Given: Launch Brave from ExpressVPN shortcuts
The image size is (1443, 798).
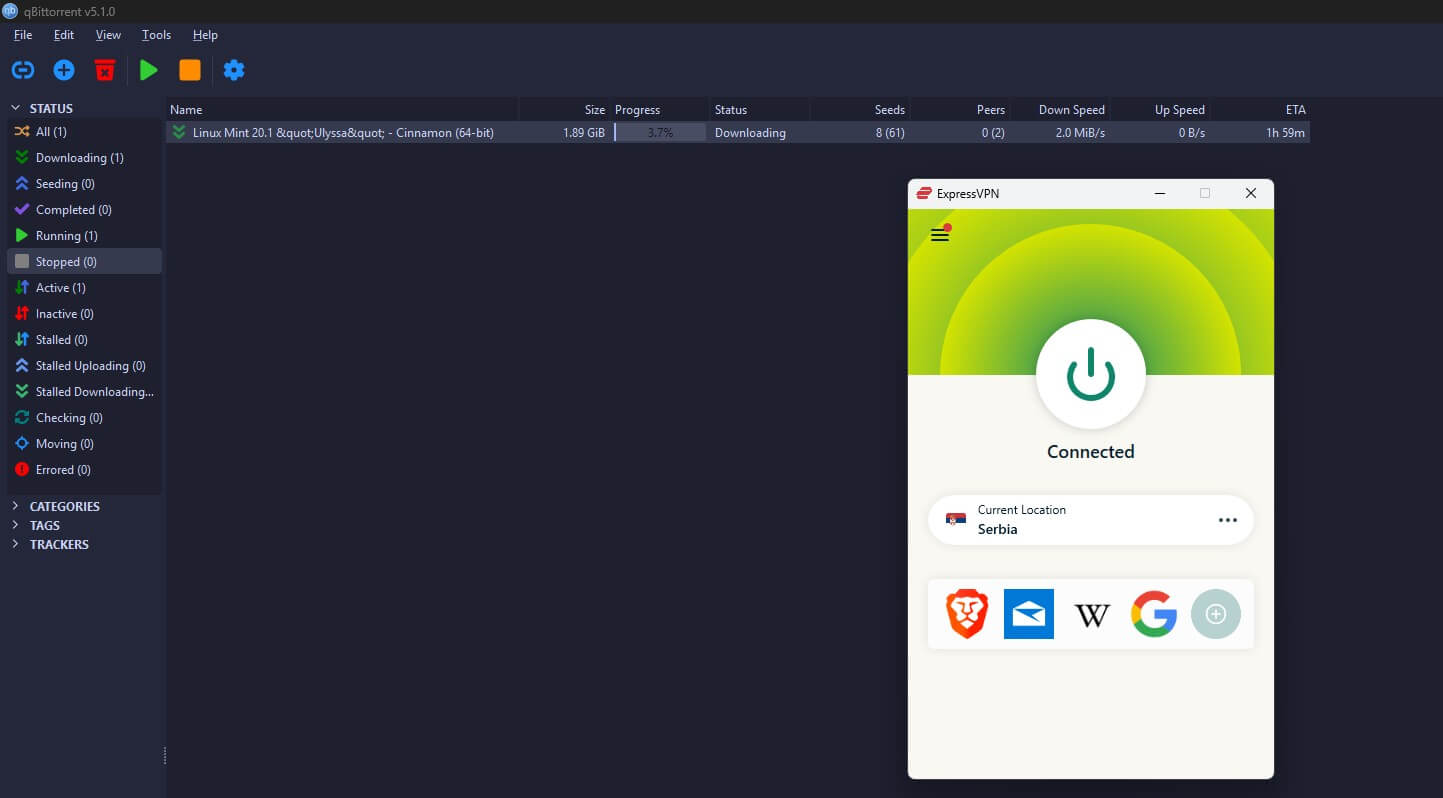Looking at the screenshot, I should click(x=966, y=614).
